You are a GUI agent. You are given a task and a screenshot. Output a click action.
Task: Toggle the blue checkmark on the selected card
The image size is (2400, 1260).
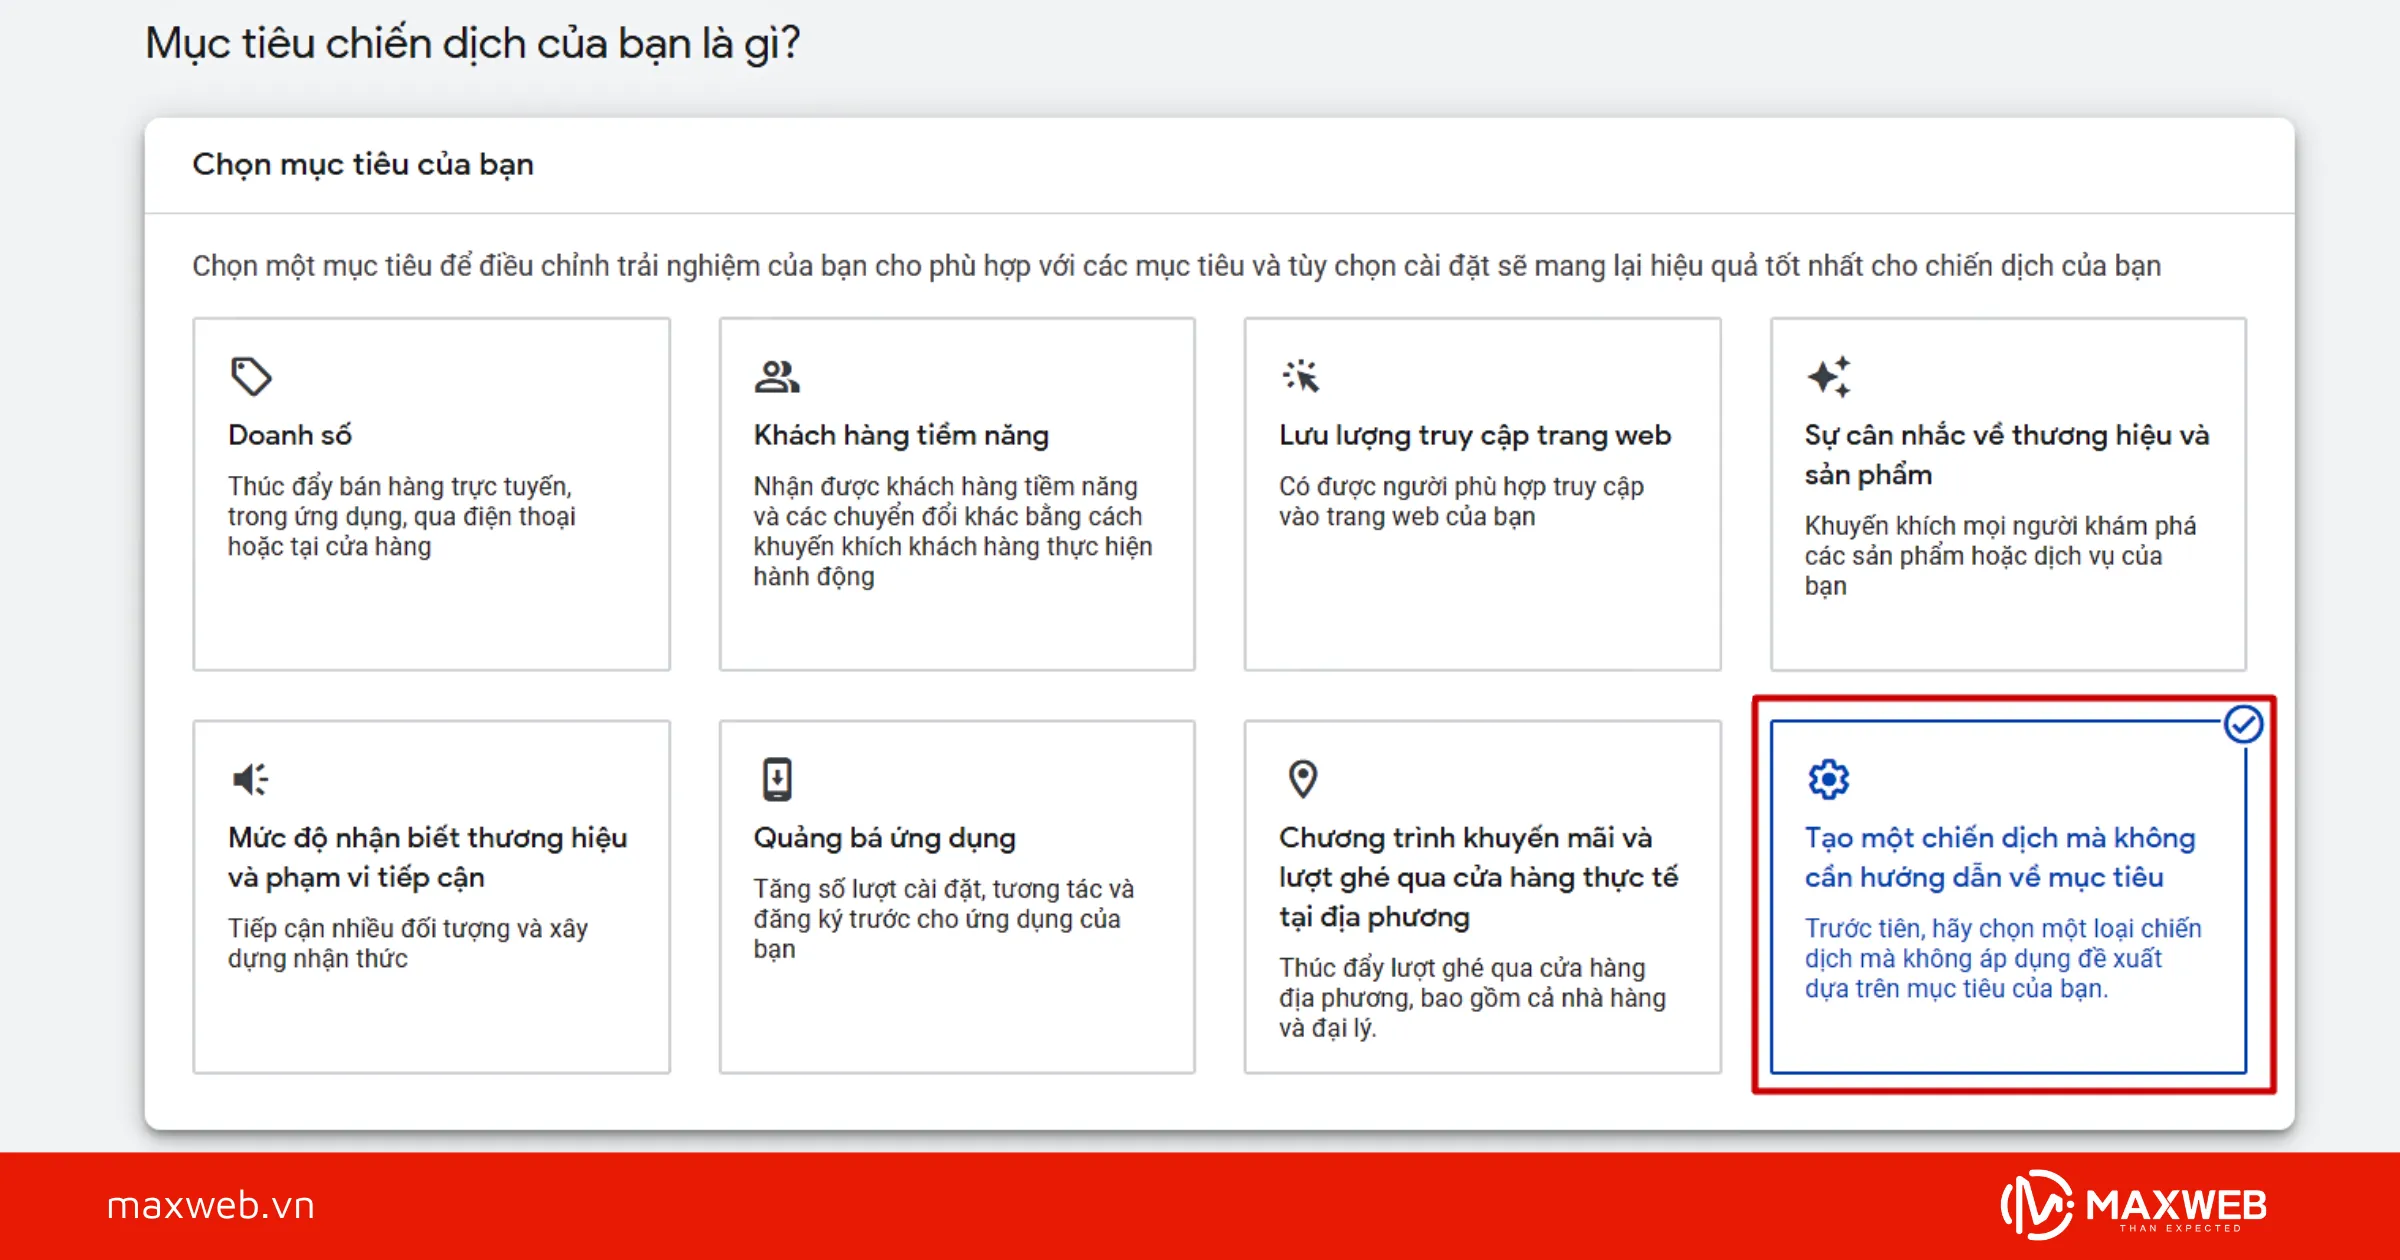2245,724
